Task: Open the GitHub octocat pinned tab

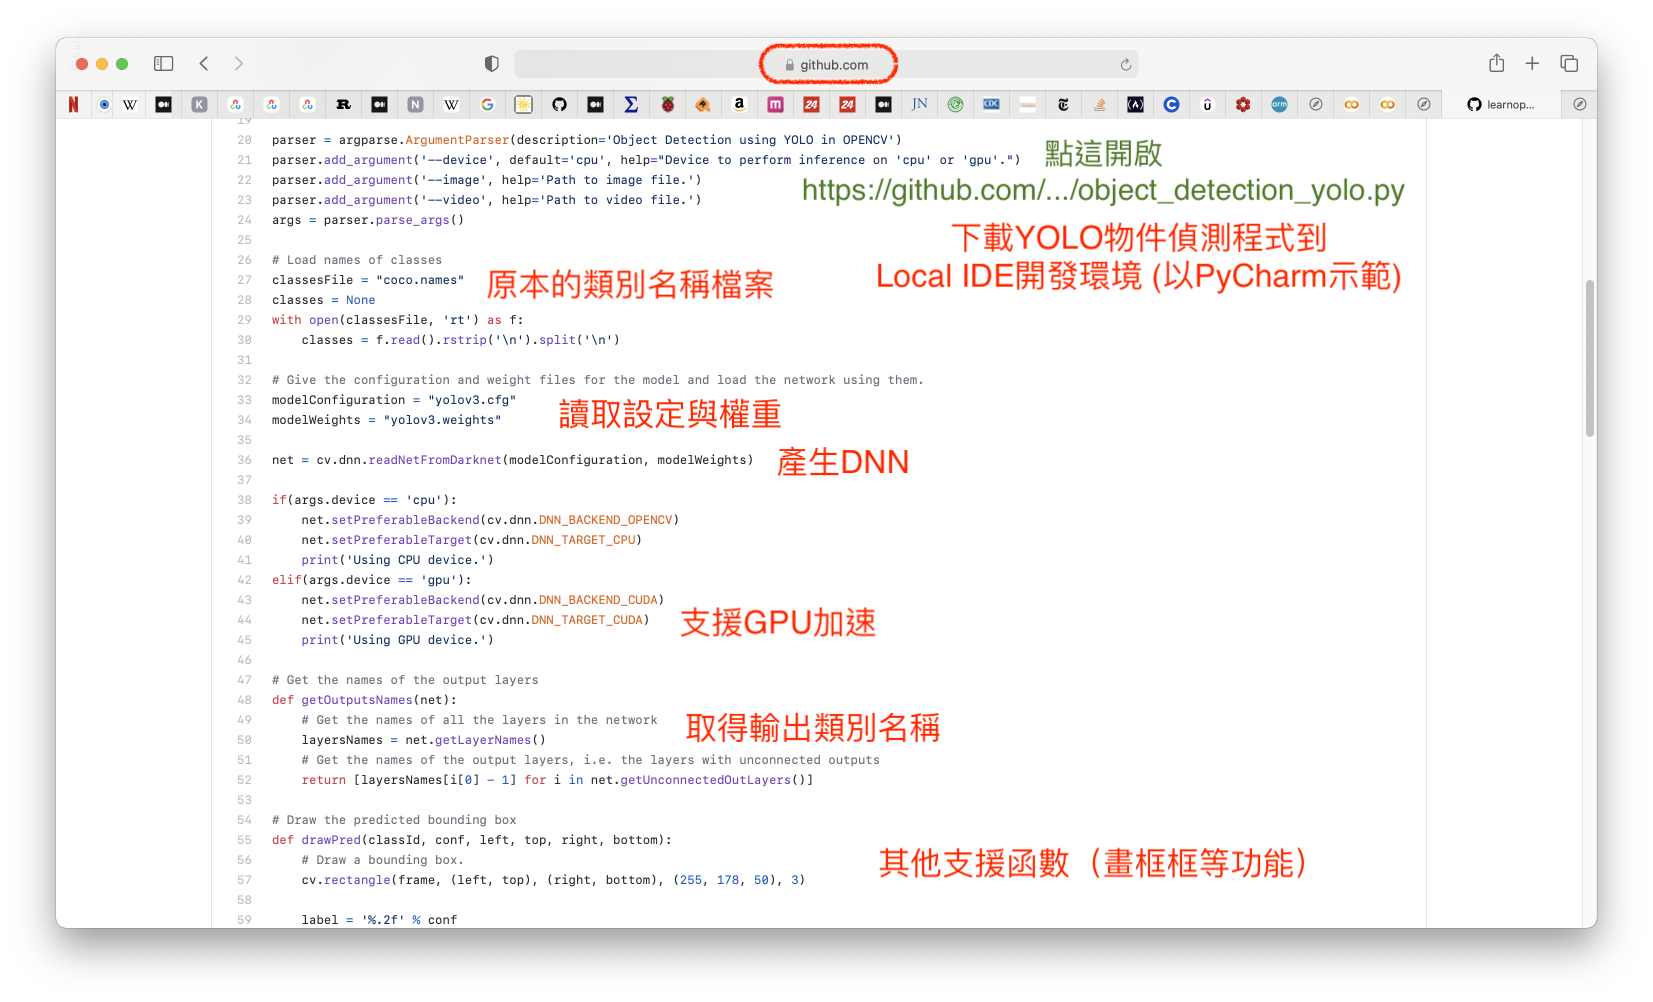Action: (559, 104)
